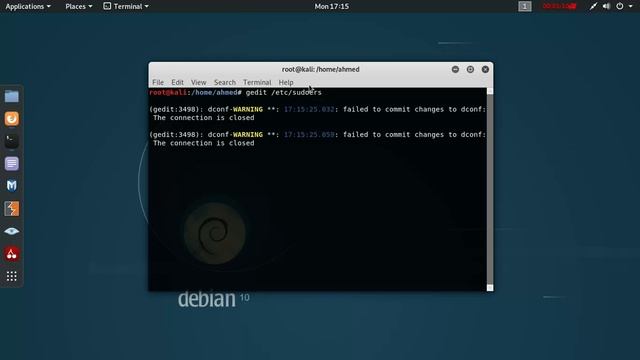Maximize the terminal window

click(470, 69)
